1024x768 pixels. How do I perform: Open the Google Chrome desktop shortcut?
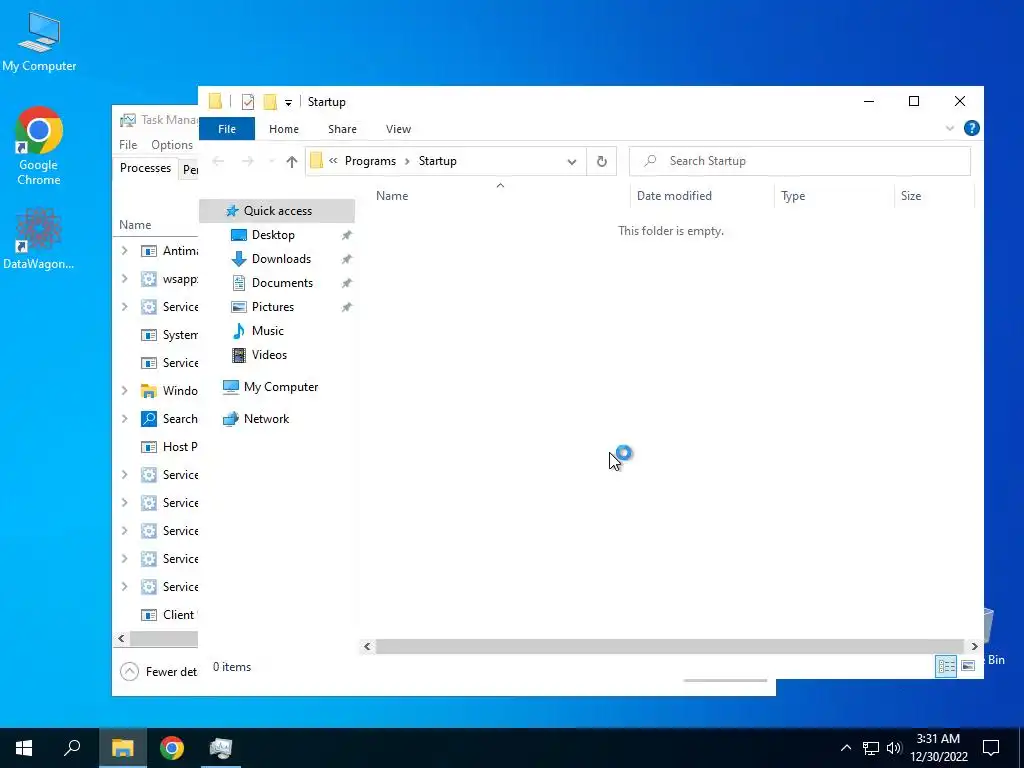tap(39, 145)
